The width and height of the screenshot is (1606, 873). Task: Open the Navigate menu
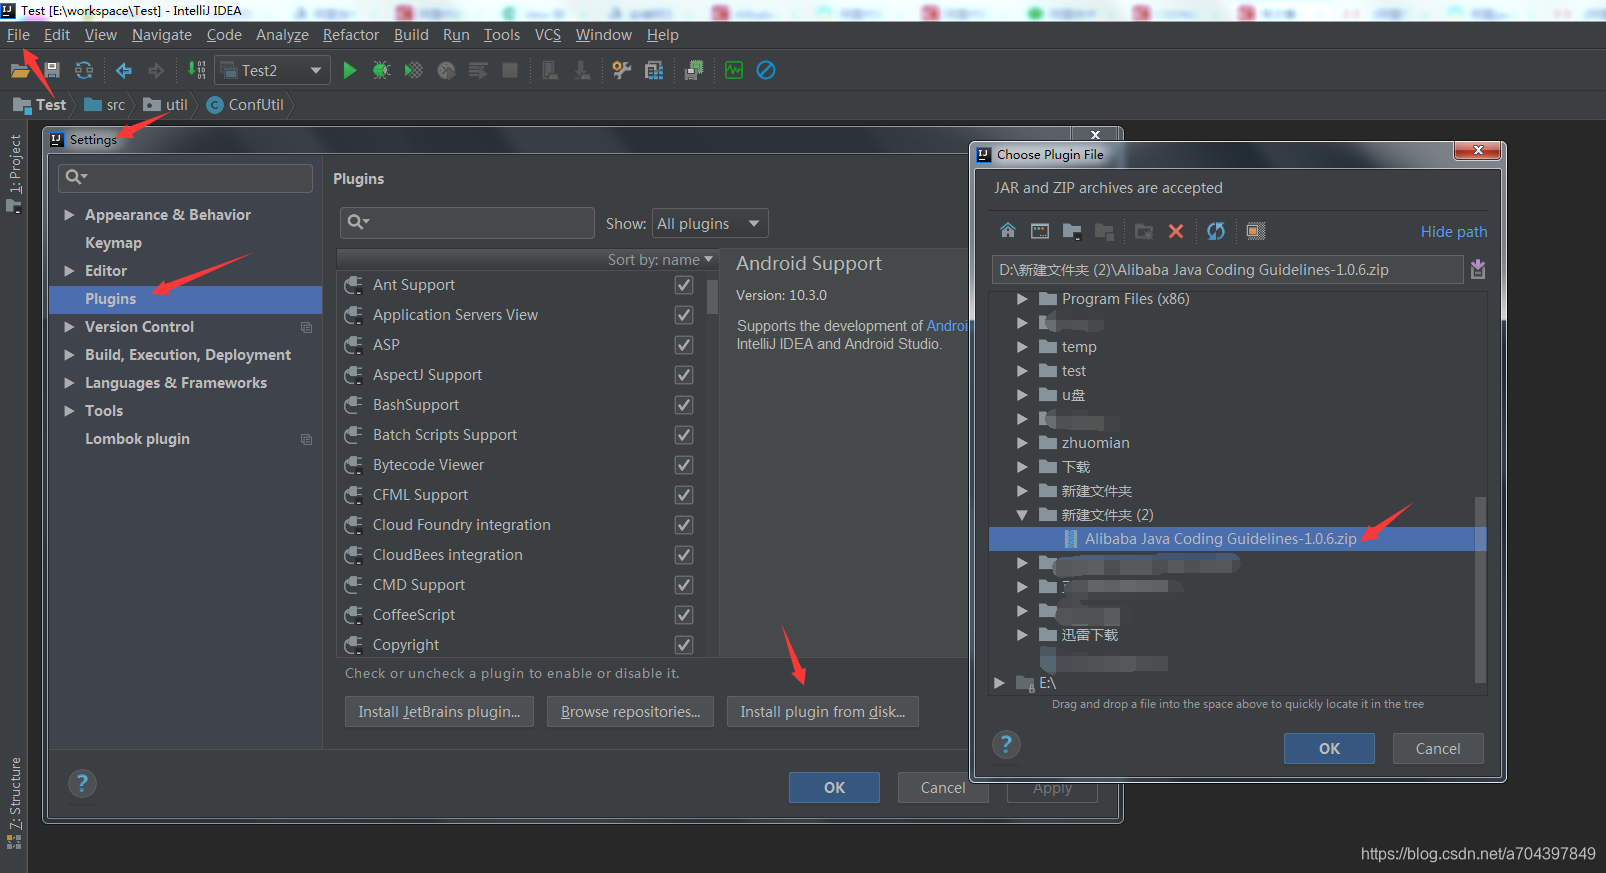pos(162,35)
